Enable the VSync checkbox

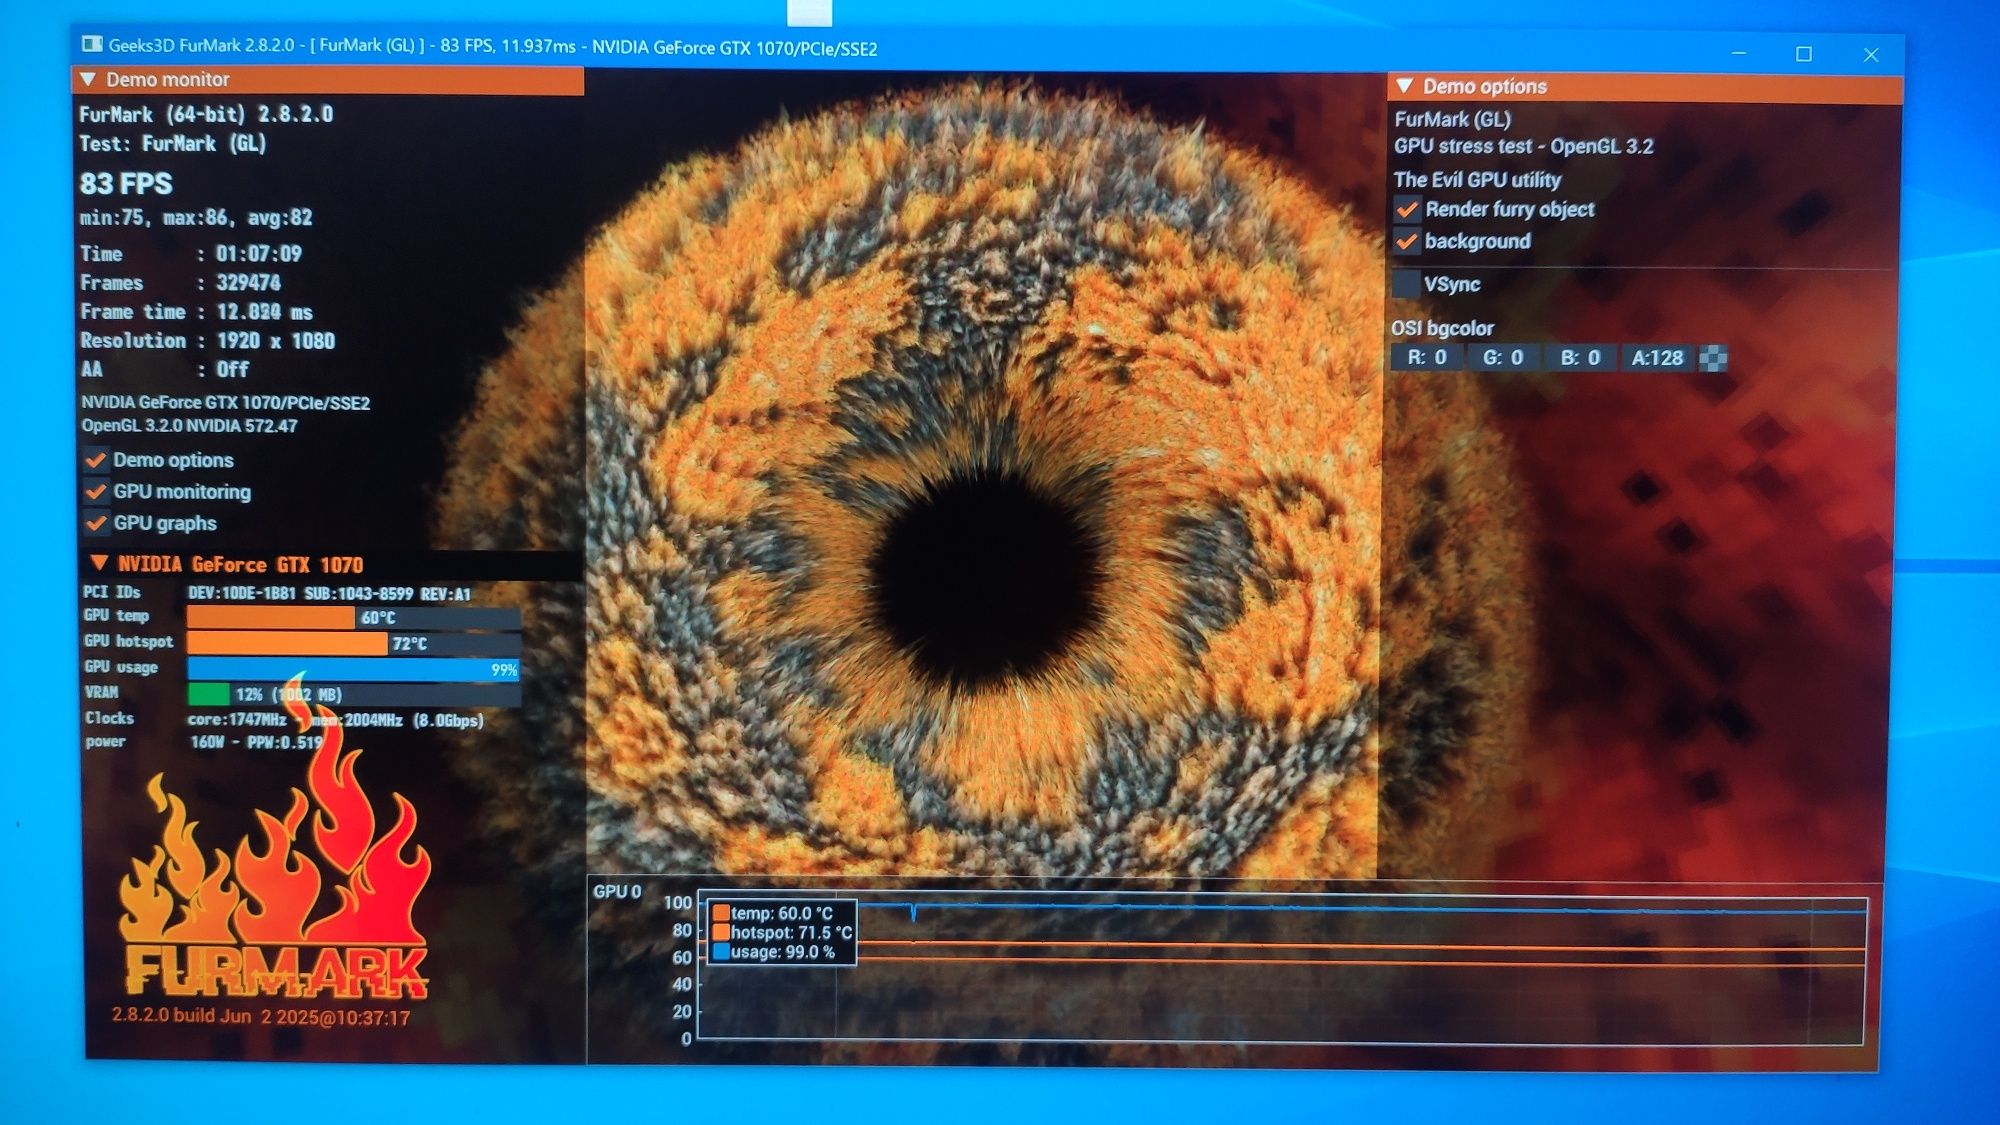click(x=1407, y=284)
